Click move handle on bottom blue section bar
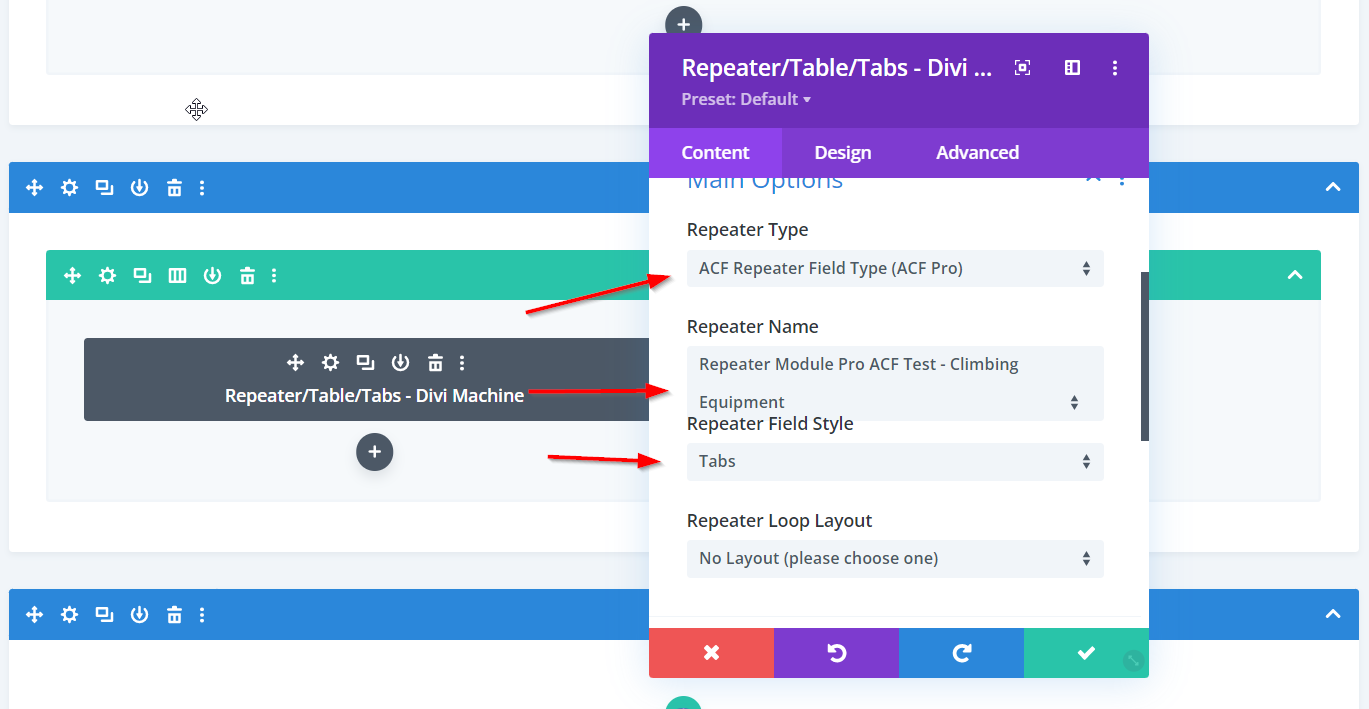Image resolution: width=1369 pixels, height=709 pixels. (34, 614)
